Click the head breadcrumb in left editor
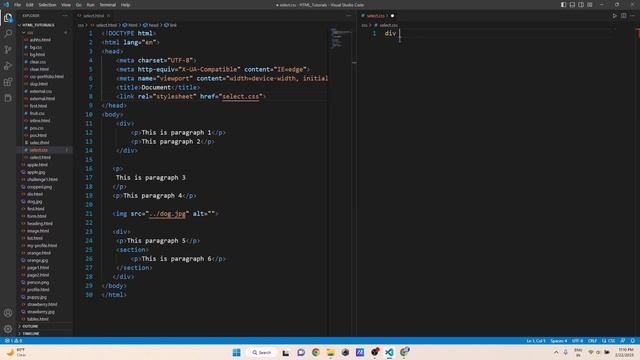 [153, 25]
